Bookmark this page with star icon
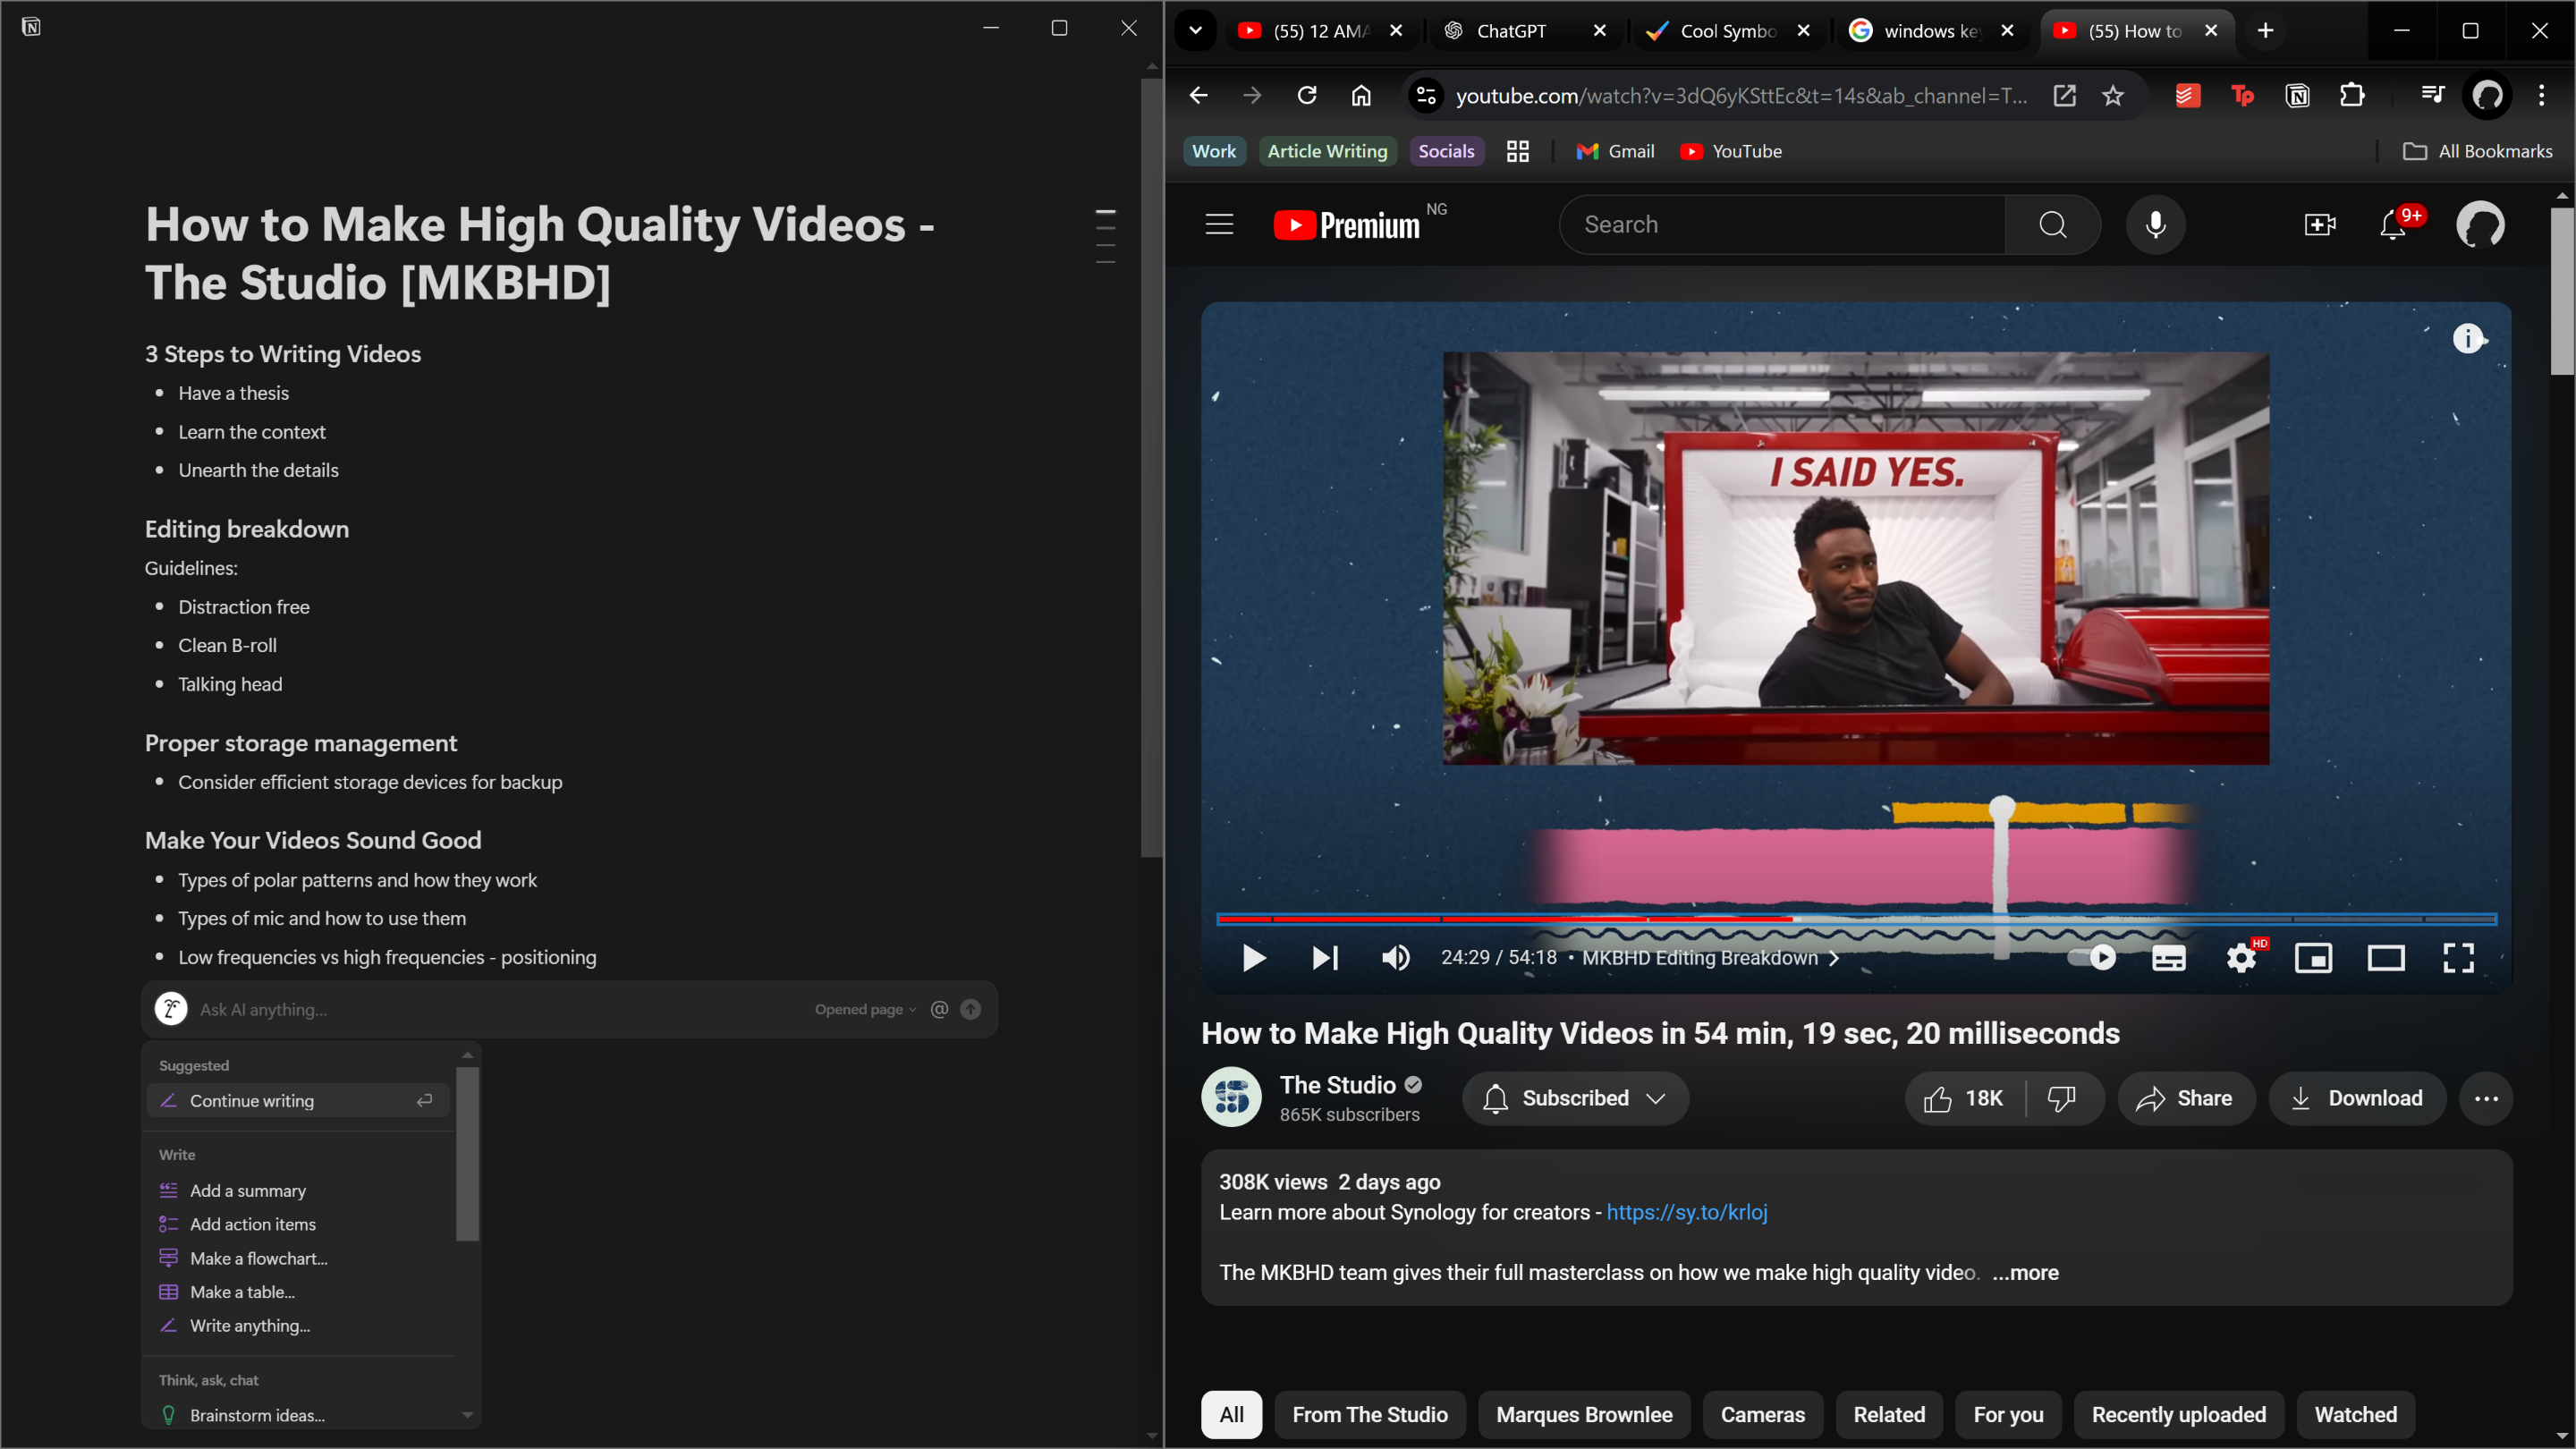 tap(2112, 95)
